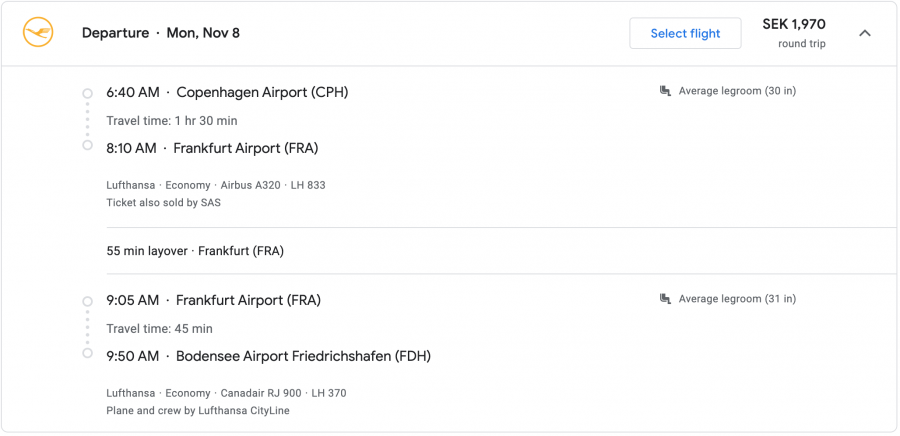Click the SEK 1,970 price
The width and height of the screenshot is (900, 436).
tap(794, 25)
